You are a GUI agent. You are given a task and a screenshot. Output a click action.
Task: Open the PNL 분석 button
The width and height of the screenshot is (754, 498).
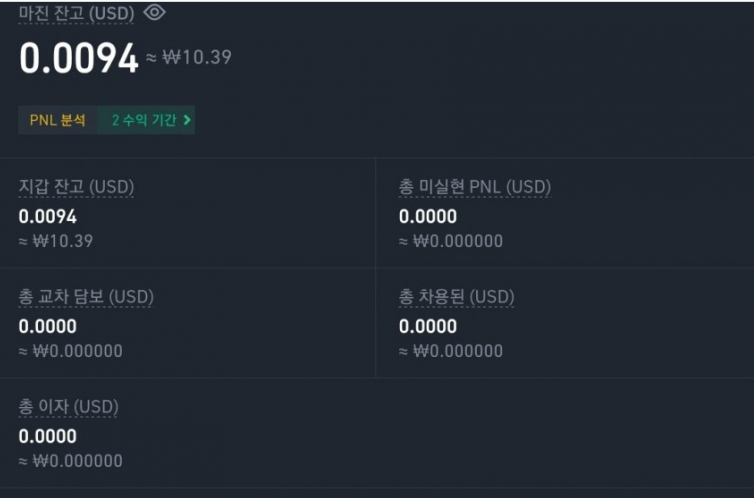(x=57, y=120)
